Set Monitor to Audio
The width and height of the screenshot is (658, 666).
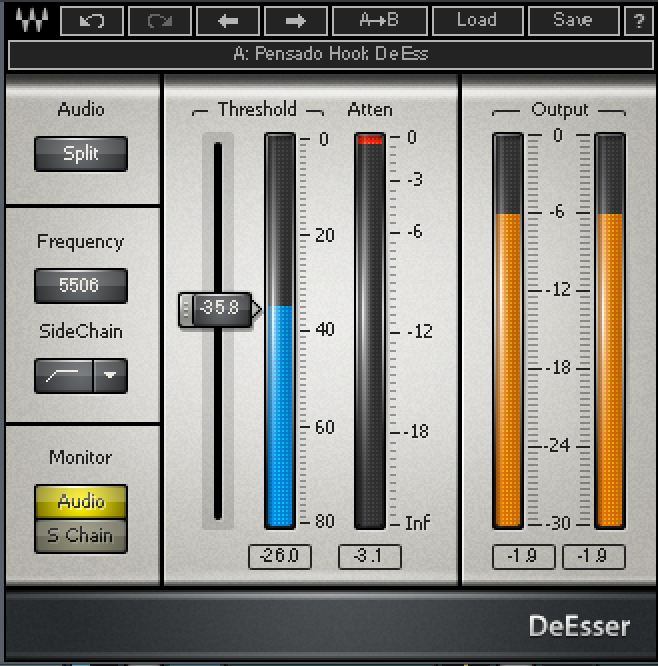click(81, 502)
